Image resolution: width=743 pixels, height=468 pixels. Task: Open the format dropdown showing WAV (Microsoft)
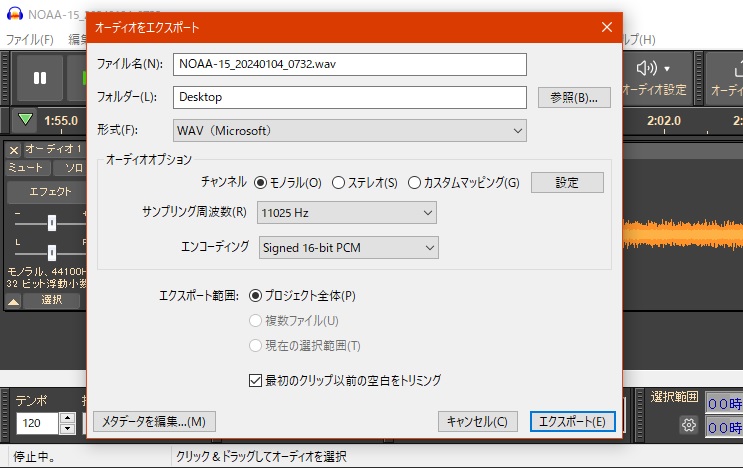tap(349, 130)
